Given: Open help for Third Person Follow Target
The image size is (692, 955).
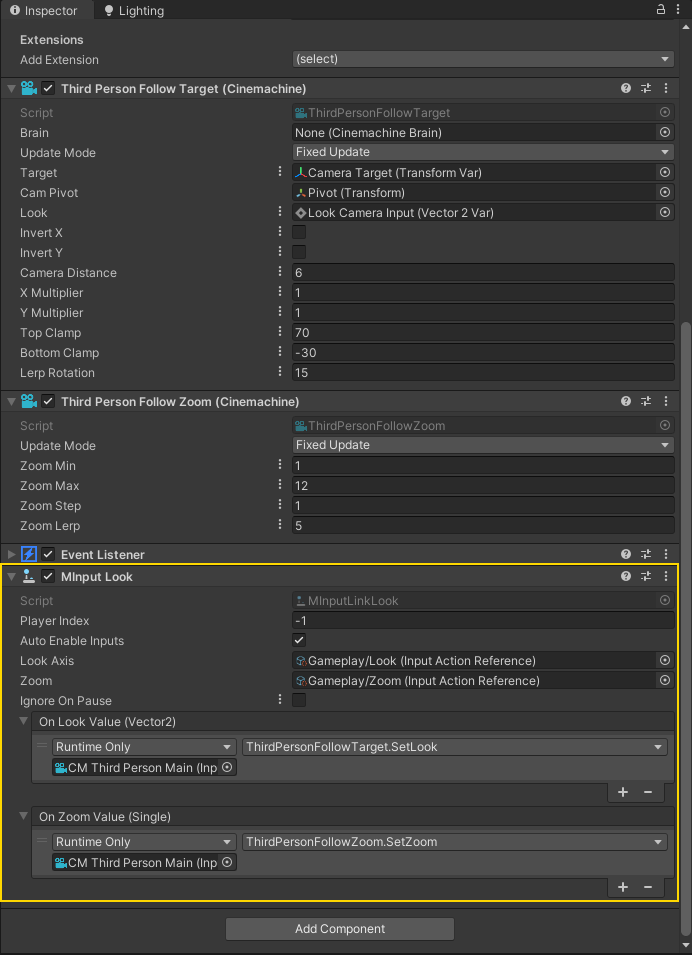Looking at the screenshot, I should pos(626,89).
